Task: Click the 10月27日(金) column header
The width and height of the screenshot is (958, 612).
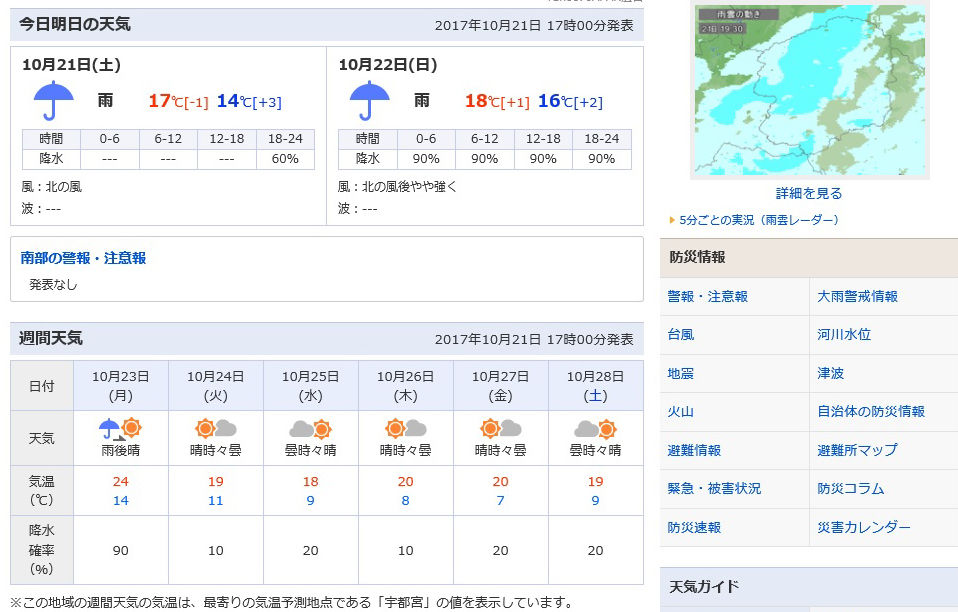Action: click(x=500, y=386)
